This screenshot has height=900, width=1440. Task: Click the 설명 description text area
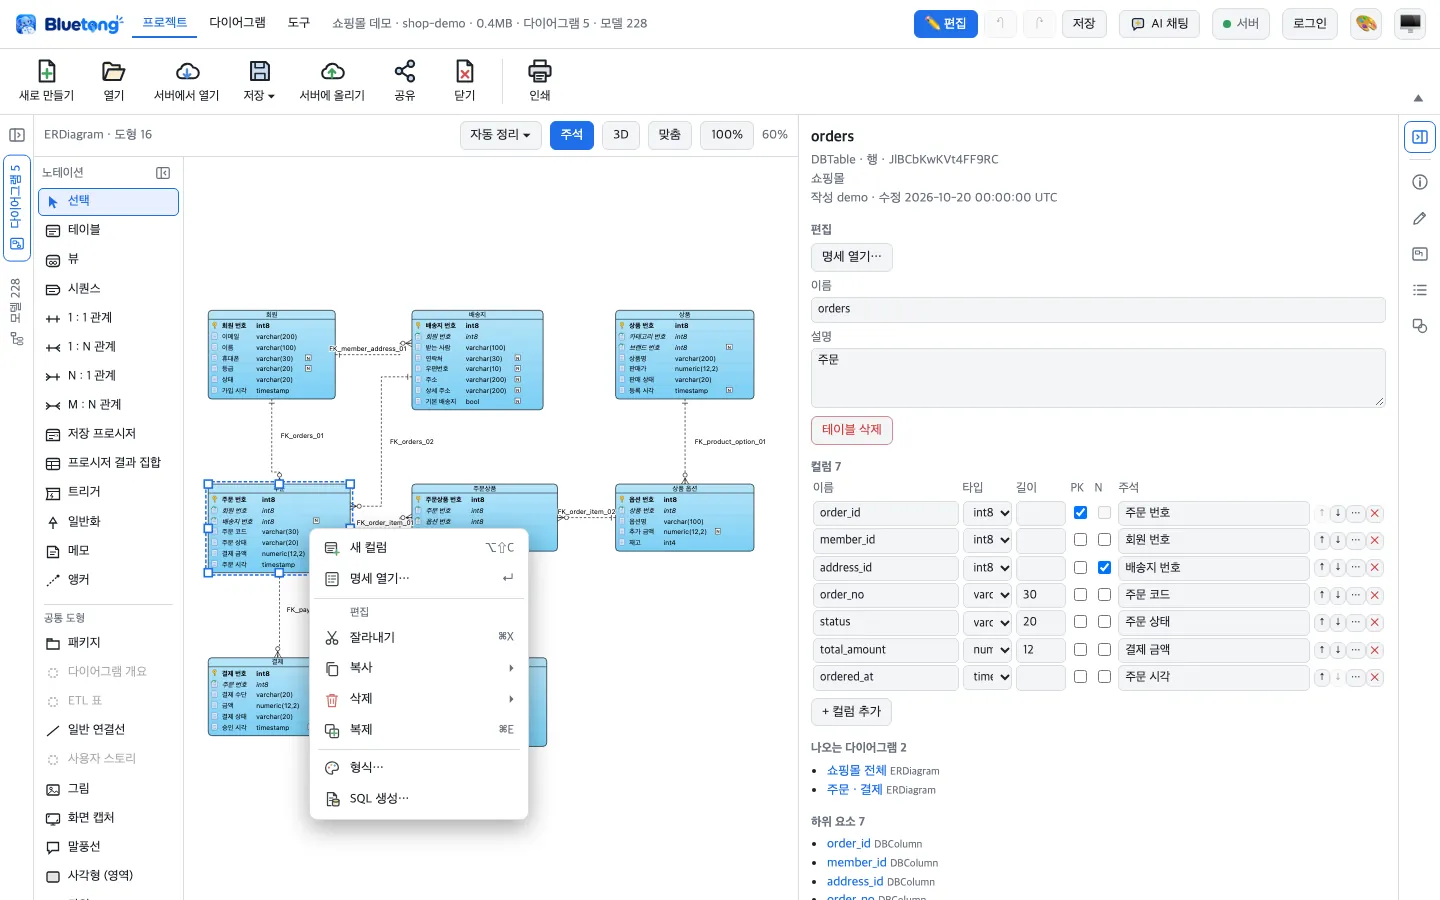coord(1098,378)
